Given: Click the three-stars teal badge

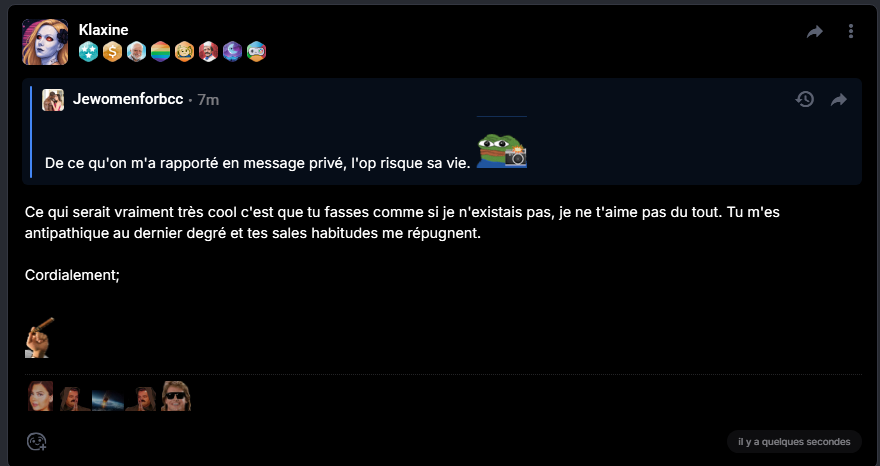Looking at the screenshot, I should 88,52.
